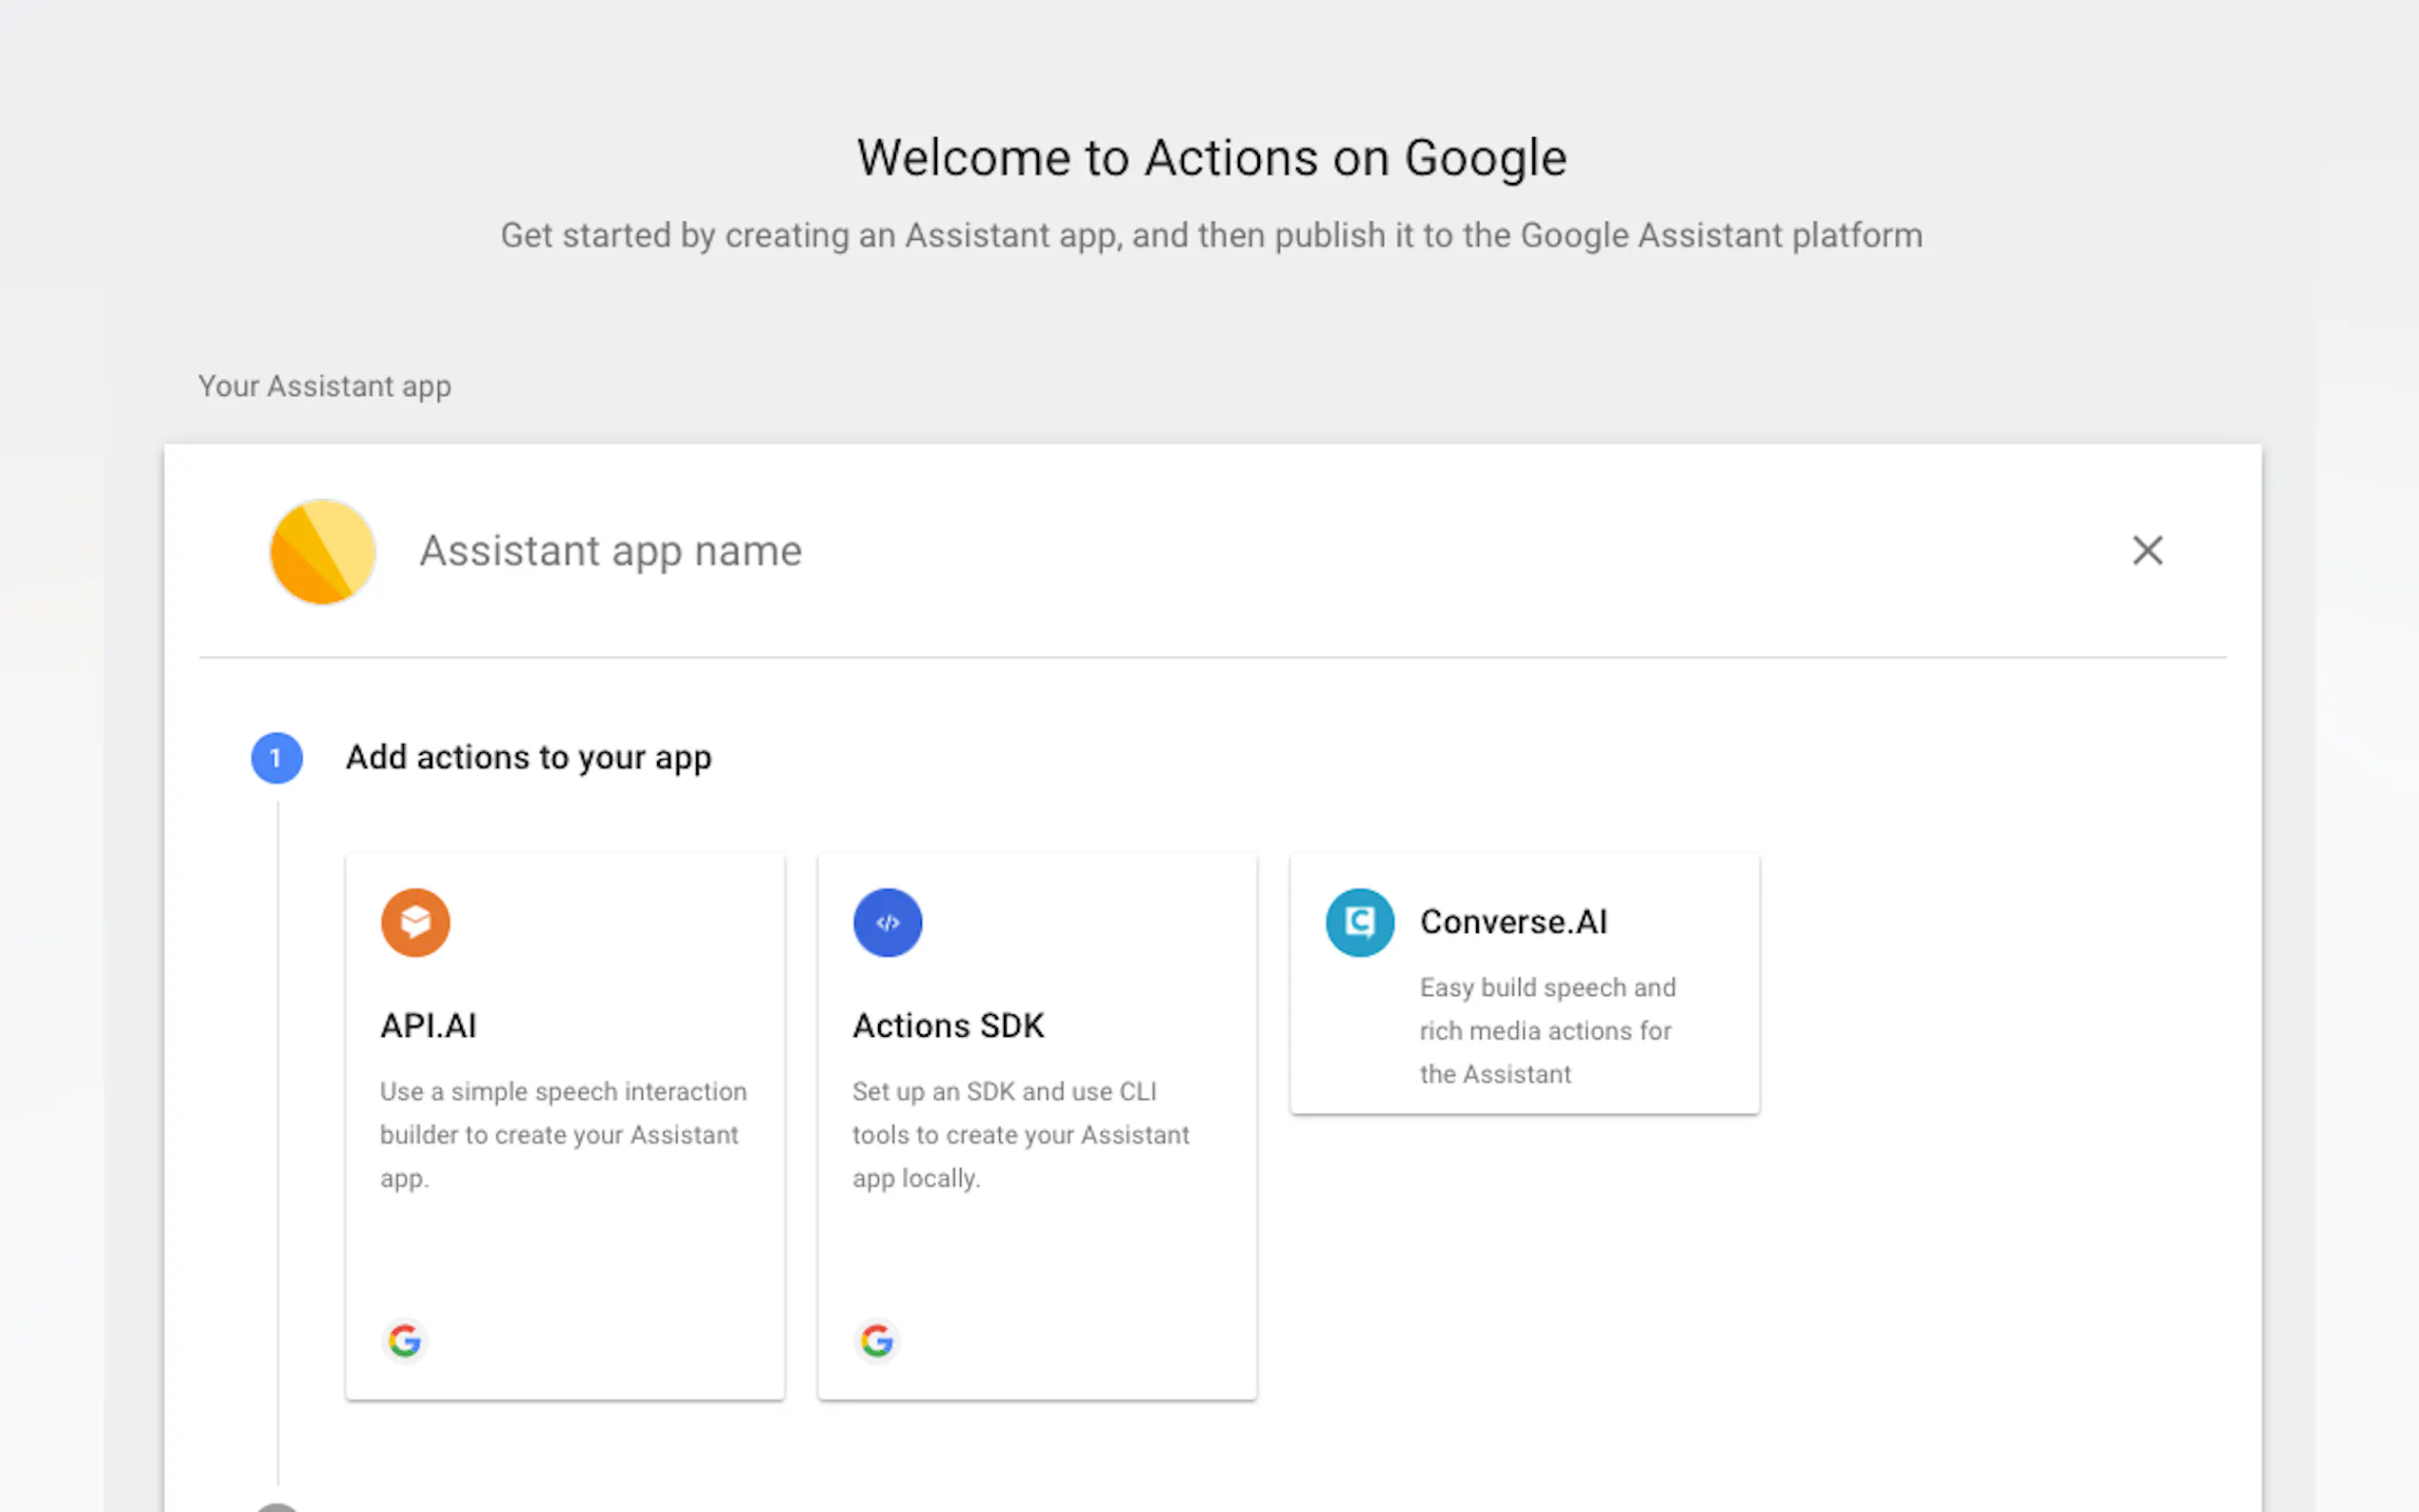Close the Assistant app card with X

coord(2147,550)
